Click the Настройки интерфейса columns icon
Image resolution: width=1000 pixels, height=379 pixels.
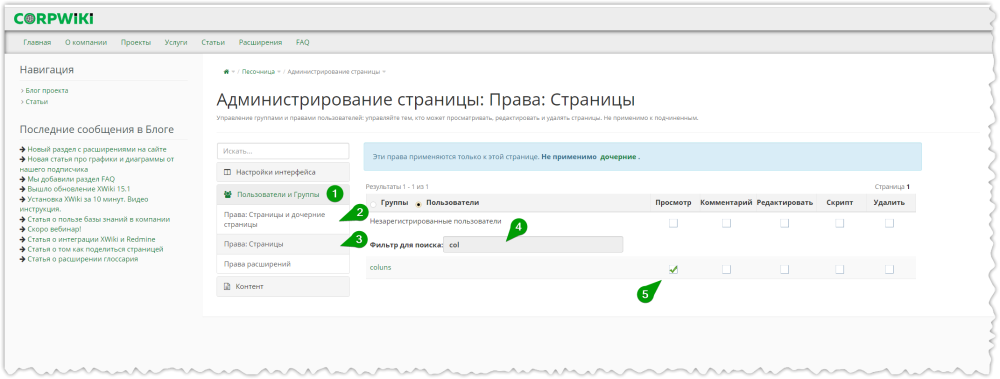click(228, 172)
